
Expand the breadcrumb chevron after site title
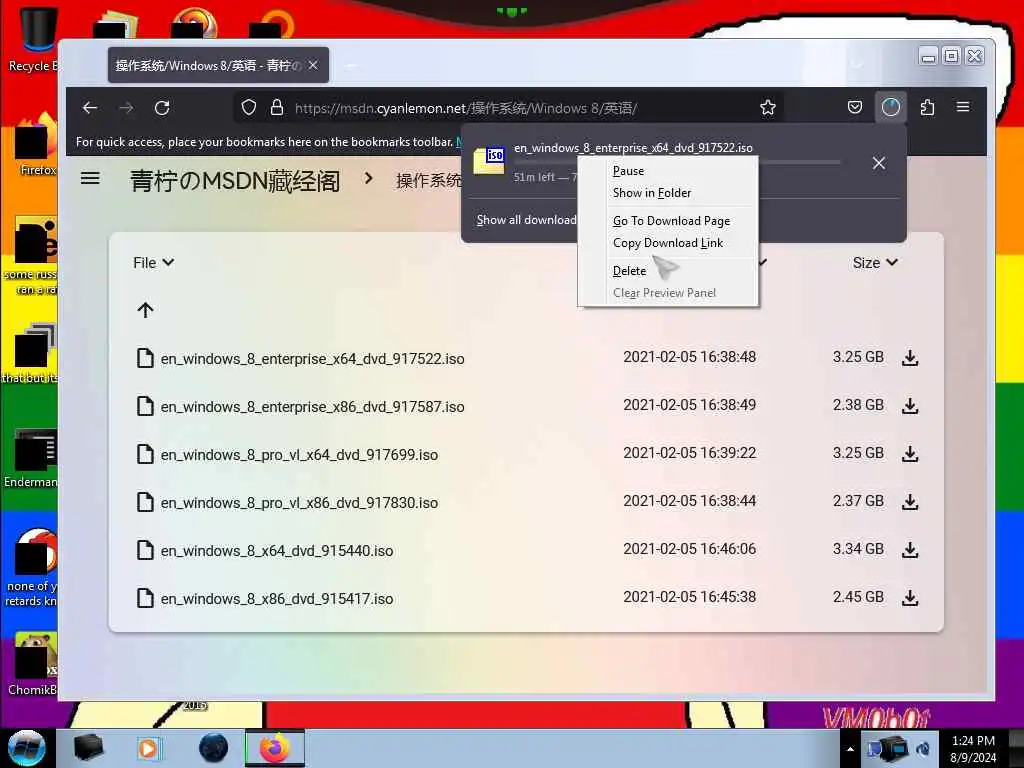click(368, 178)
